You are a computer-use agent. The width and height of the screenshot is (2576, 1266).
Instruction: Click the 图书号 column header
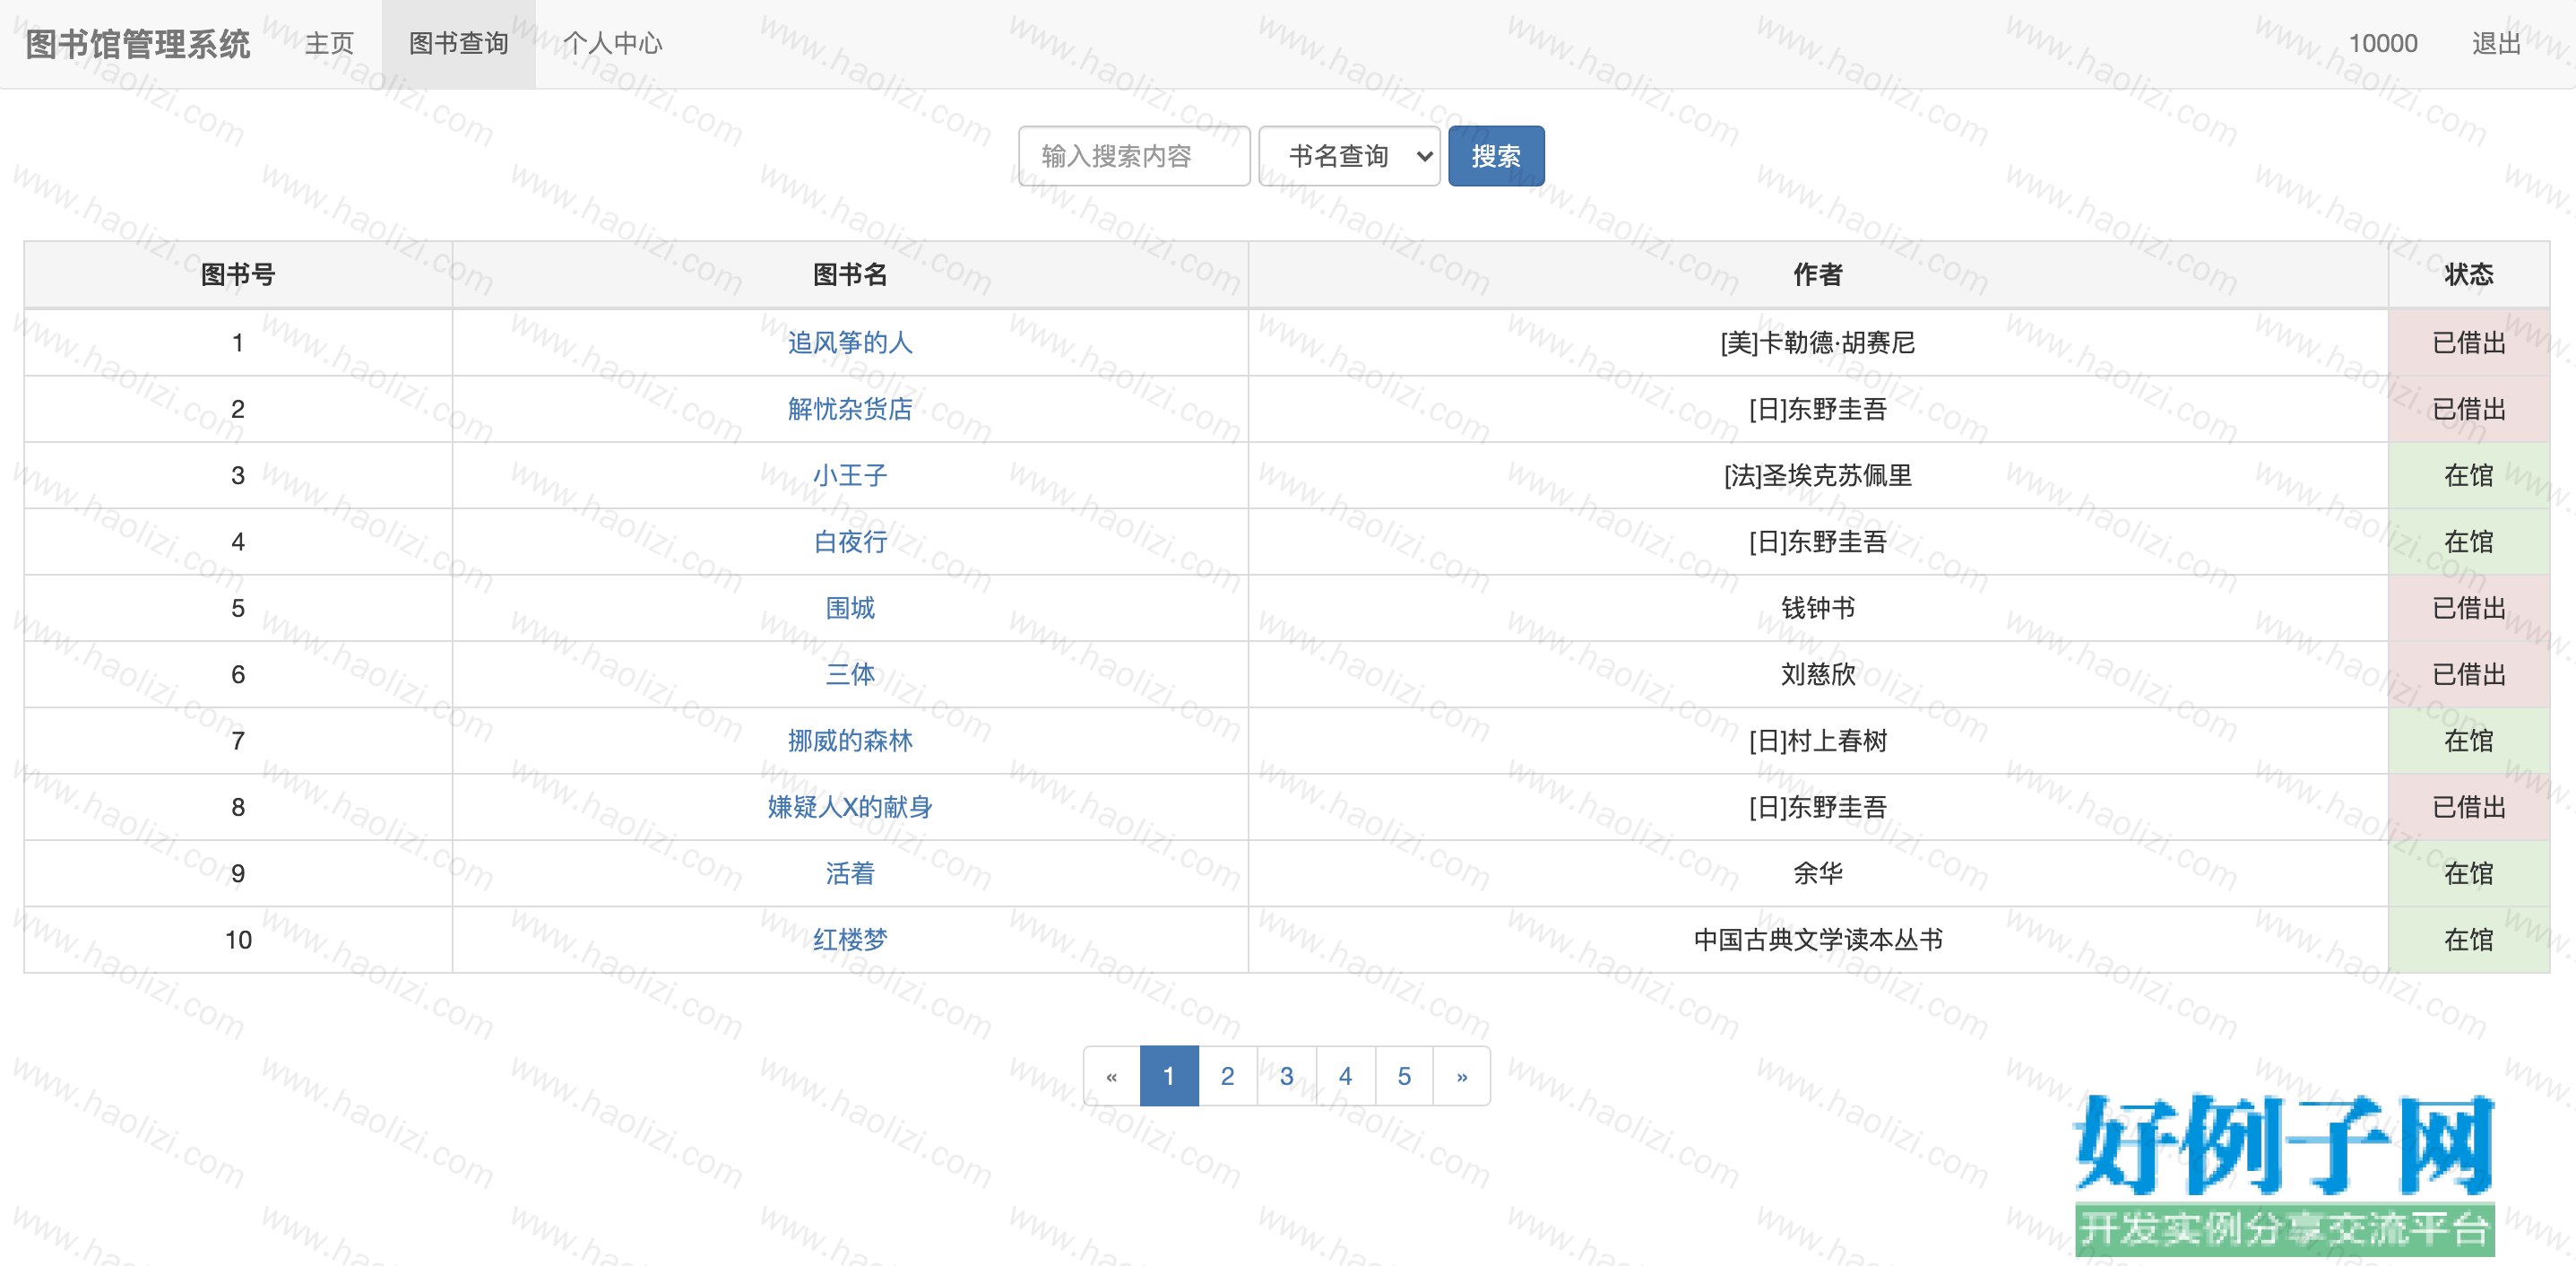coord(238,275)
